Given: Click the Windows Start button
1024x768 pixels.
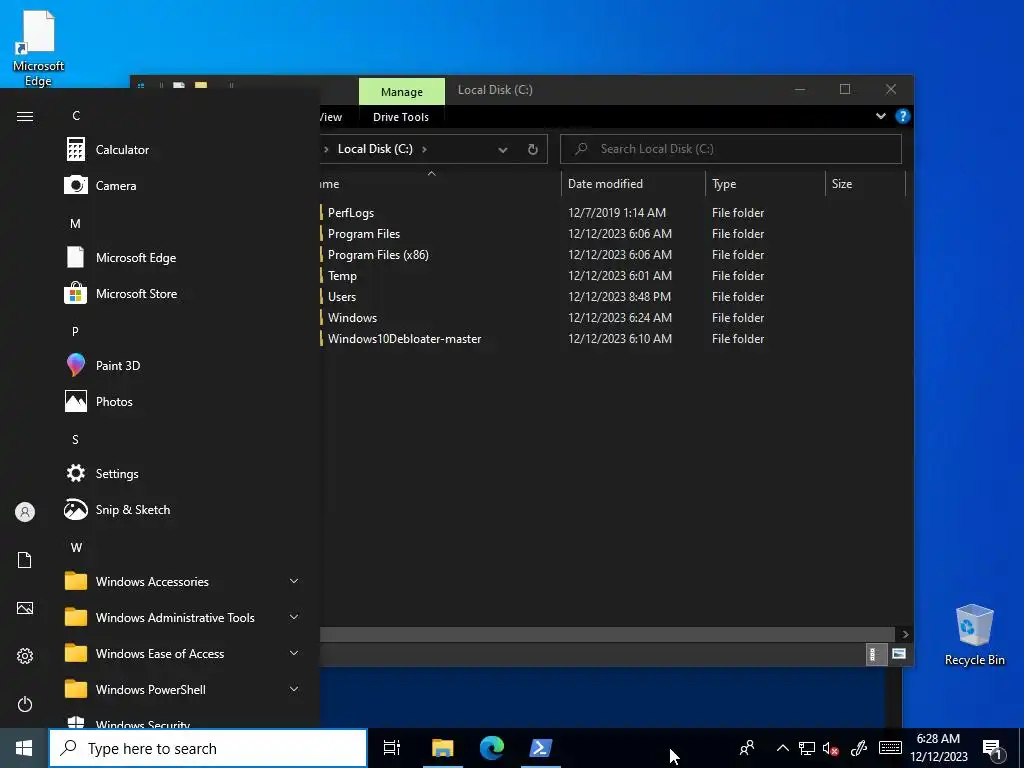Looking at the screenshot, I should (24, 748).
